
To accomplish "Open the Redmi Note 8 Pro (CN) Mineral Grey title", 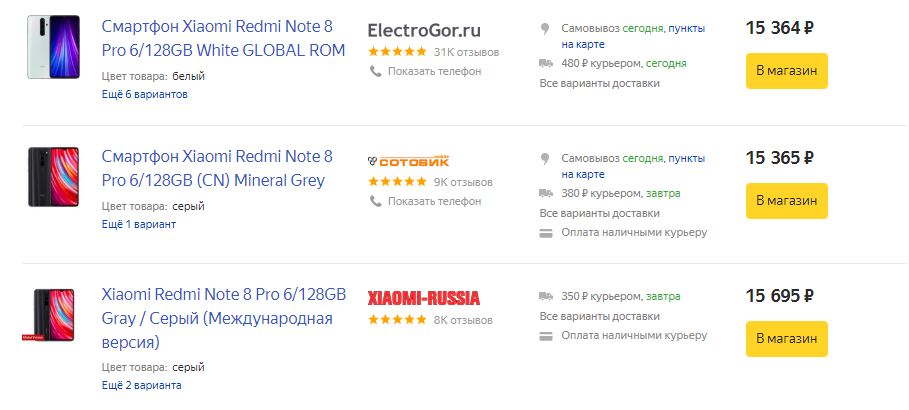I will click(217, 168).
